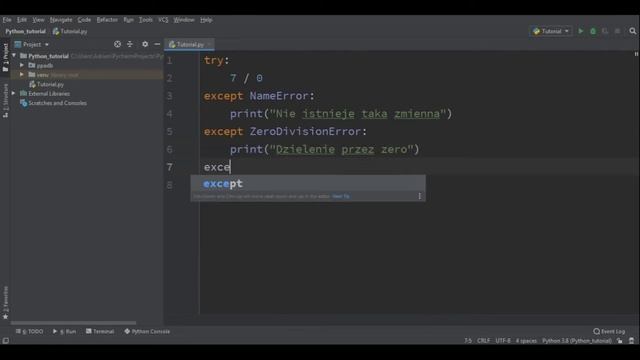Start debugging with the green bug icon
640x360 pixels.
point(593,31)
